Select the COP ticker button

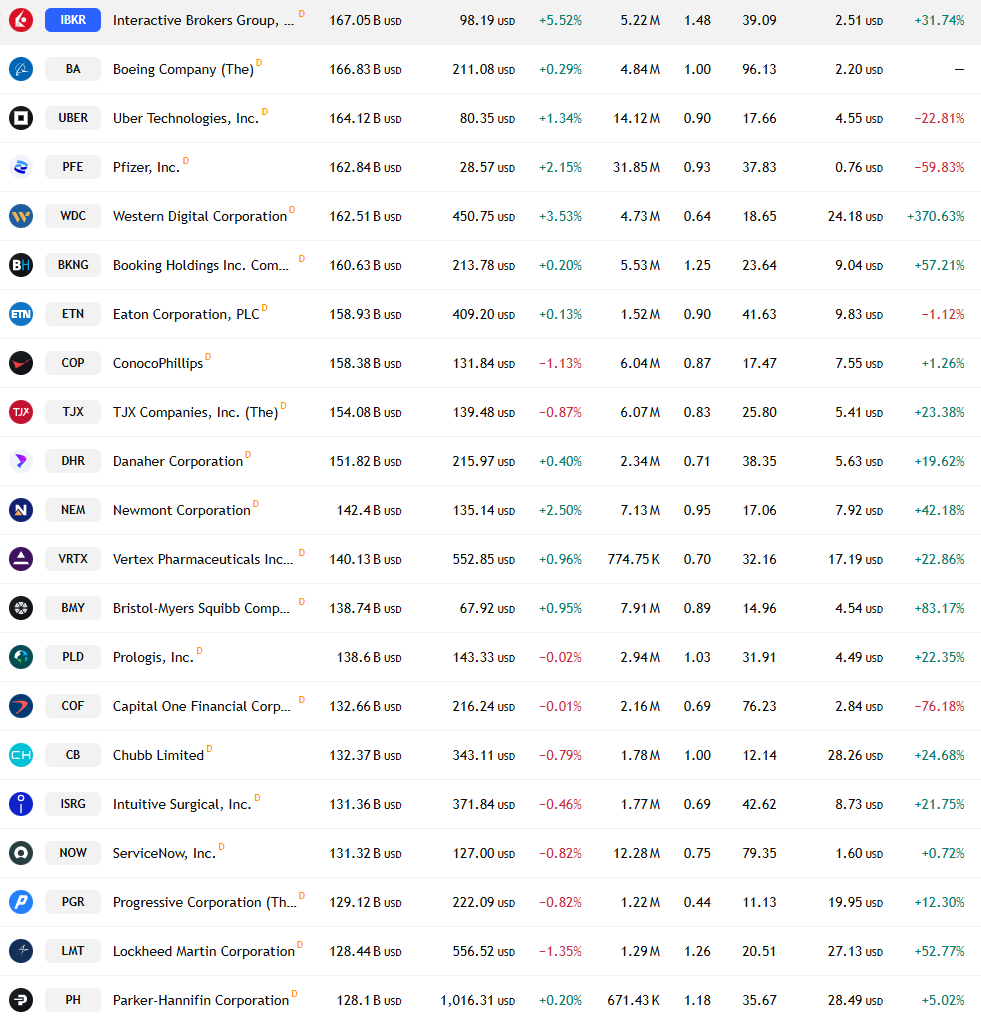(73, 363)
